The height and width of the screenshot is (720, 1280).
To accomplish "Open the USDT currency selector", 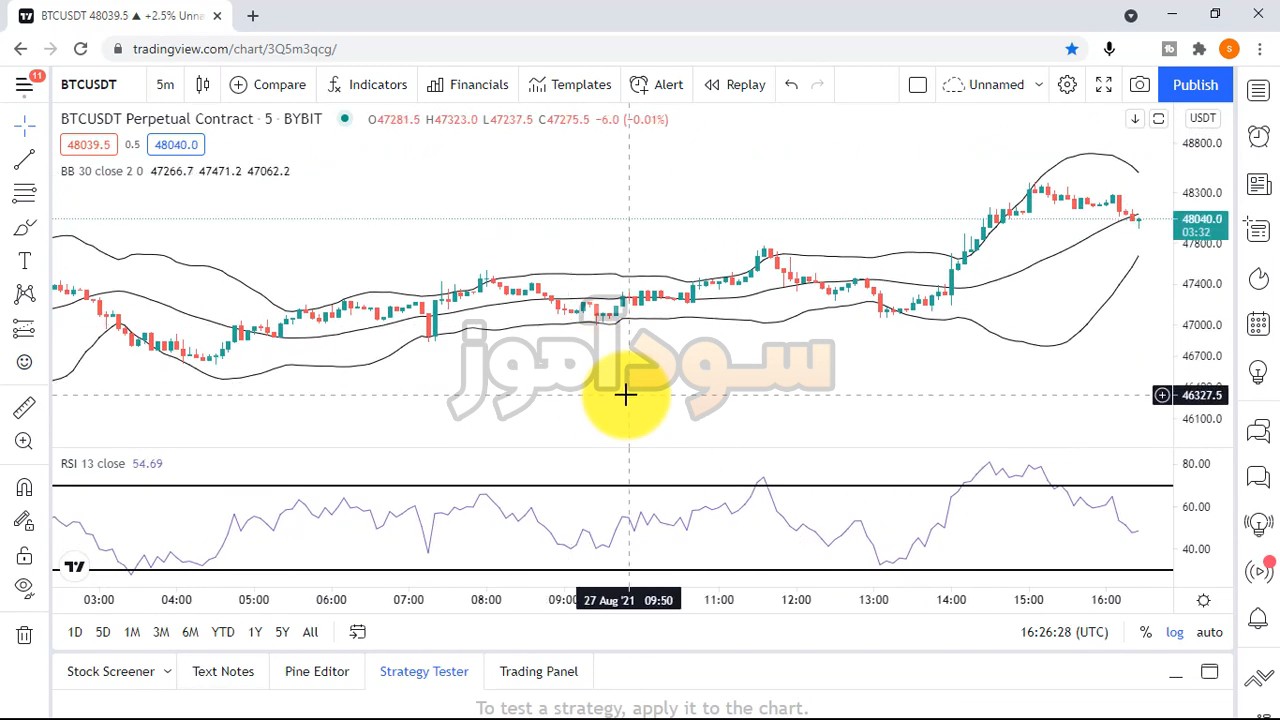I will coord(1203,119).
